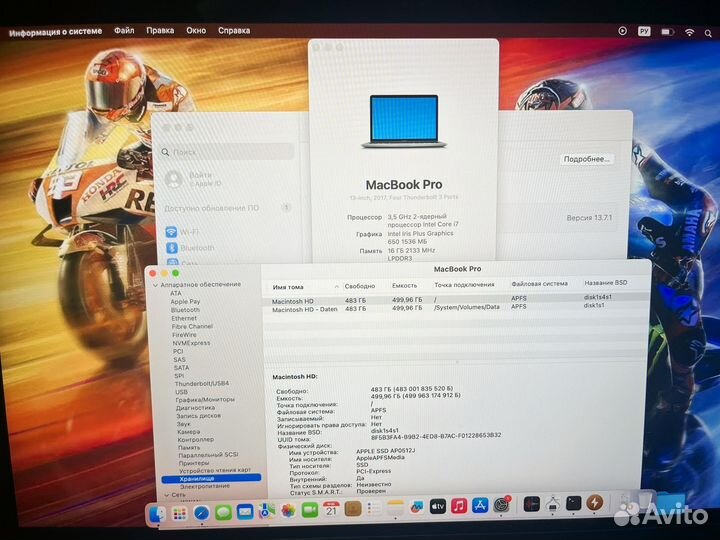720x540 pixels.
Task: Open the Справка menu
Action: pos(234,31)
